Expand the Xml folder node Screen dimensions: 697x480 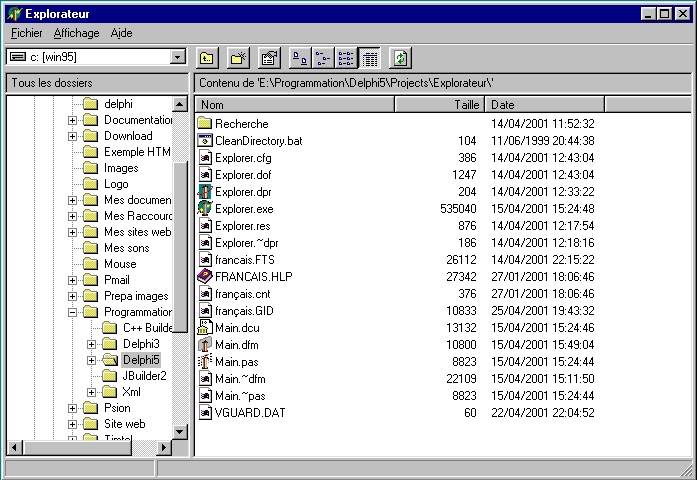coord(91,392)
